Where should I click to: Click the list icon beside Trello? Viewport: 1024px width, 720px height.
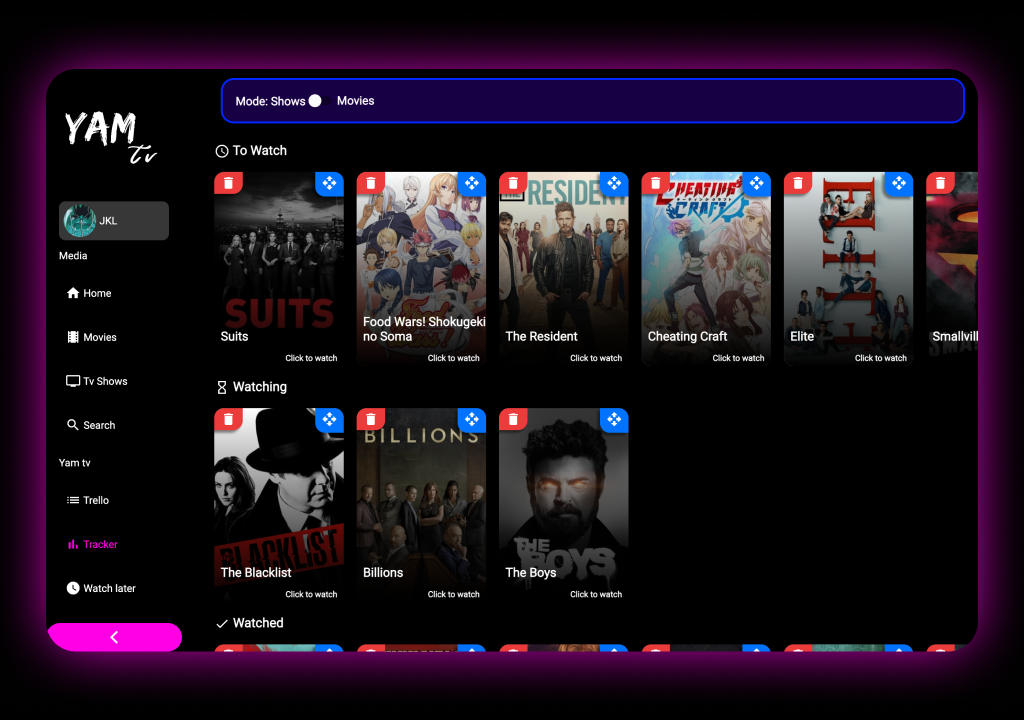pyautogui.click(x=73, y=500)
